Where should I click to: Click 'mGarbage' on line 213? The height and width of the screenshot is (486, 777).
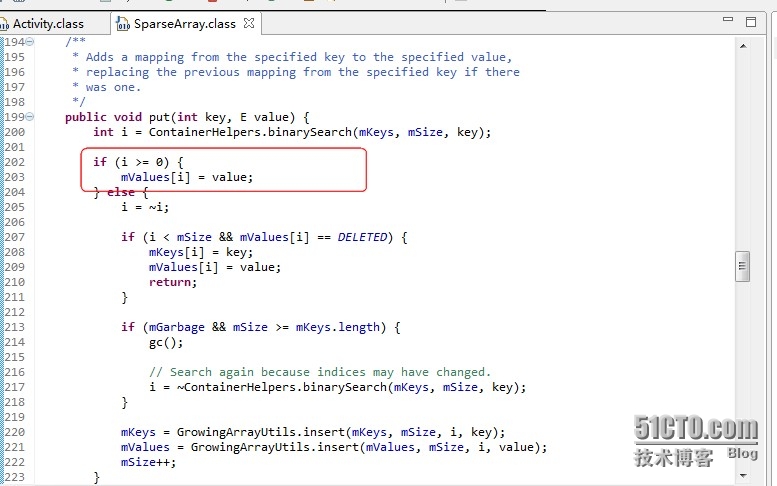(177, 327)
